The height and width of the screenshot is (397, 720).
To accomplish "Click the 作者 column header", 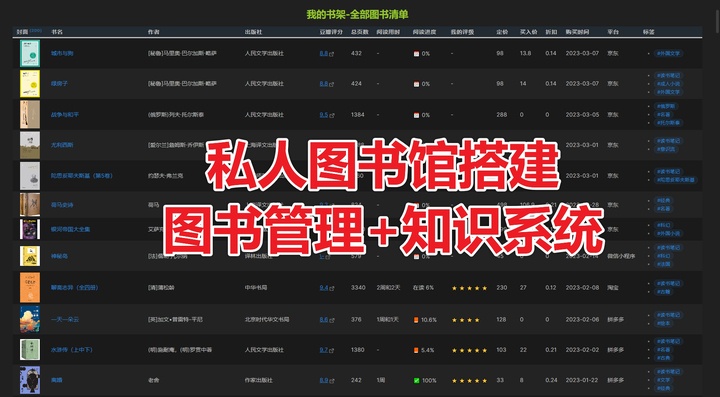I will [153, 32].
